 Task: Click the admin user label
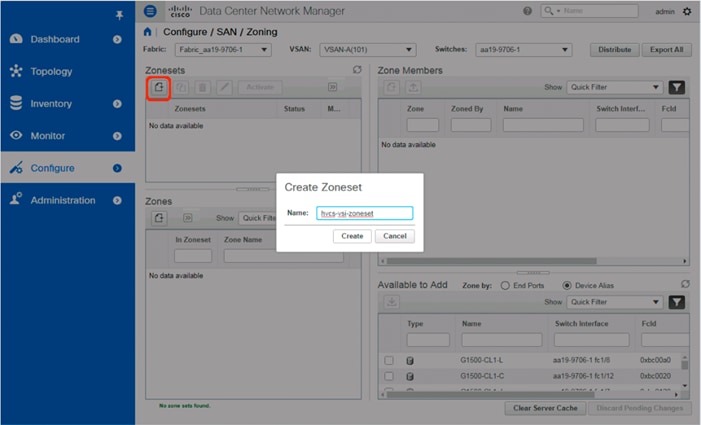tap(665, 12)
